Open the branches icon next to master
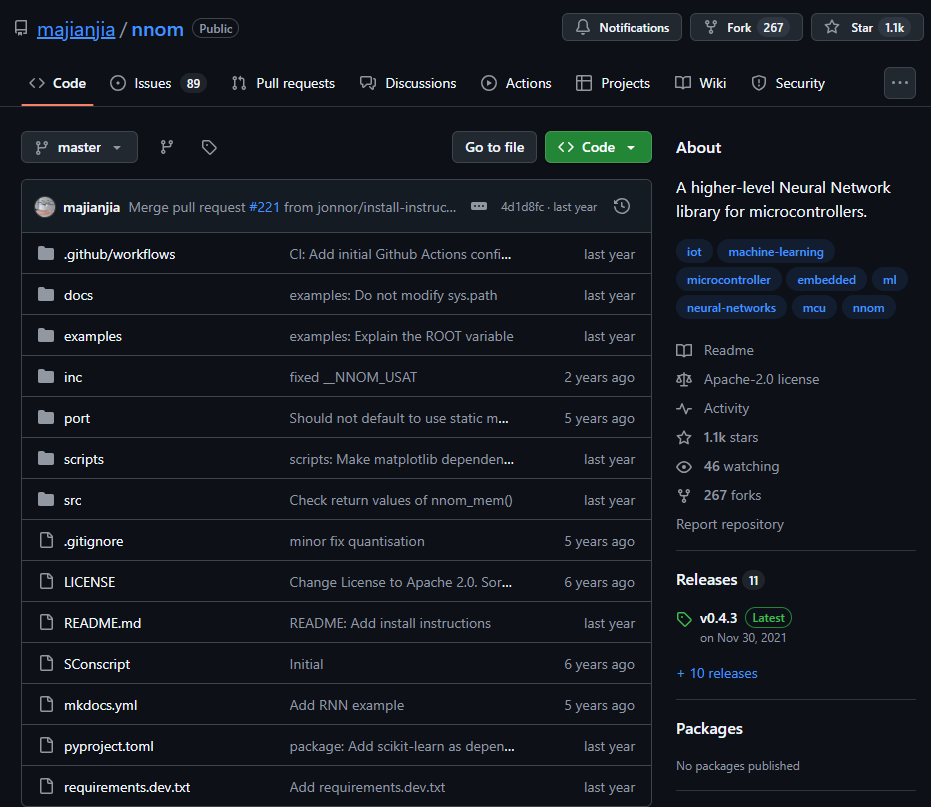The height and width of the screenshot is (807, 931). [167, 147]
